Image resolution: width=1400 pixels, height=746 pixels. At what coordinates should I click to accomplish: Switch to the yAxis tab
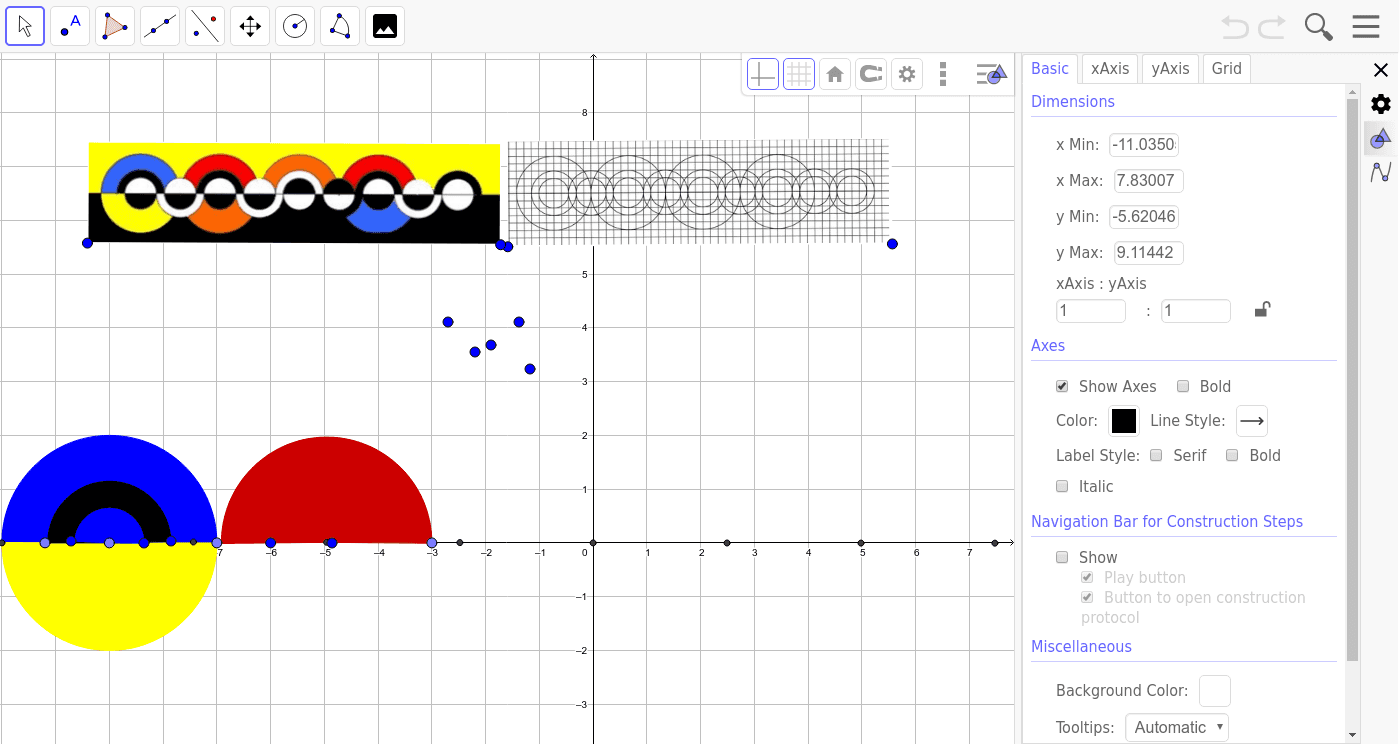pos(1170,68)
